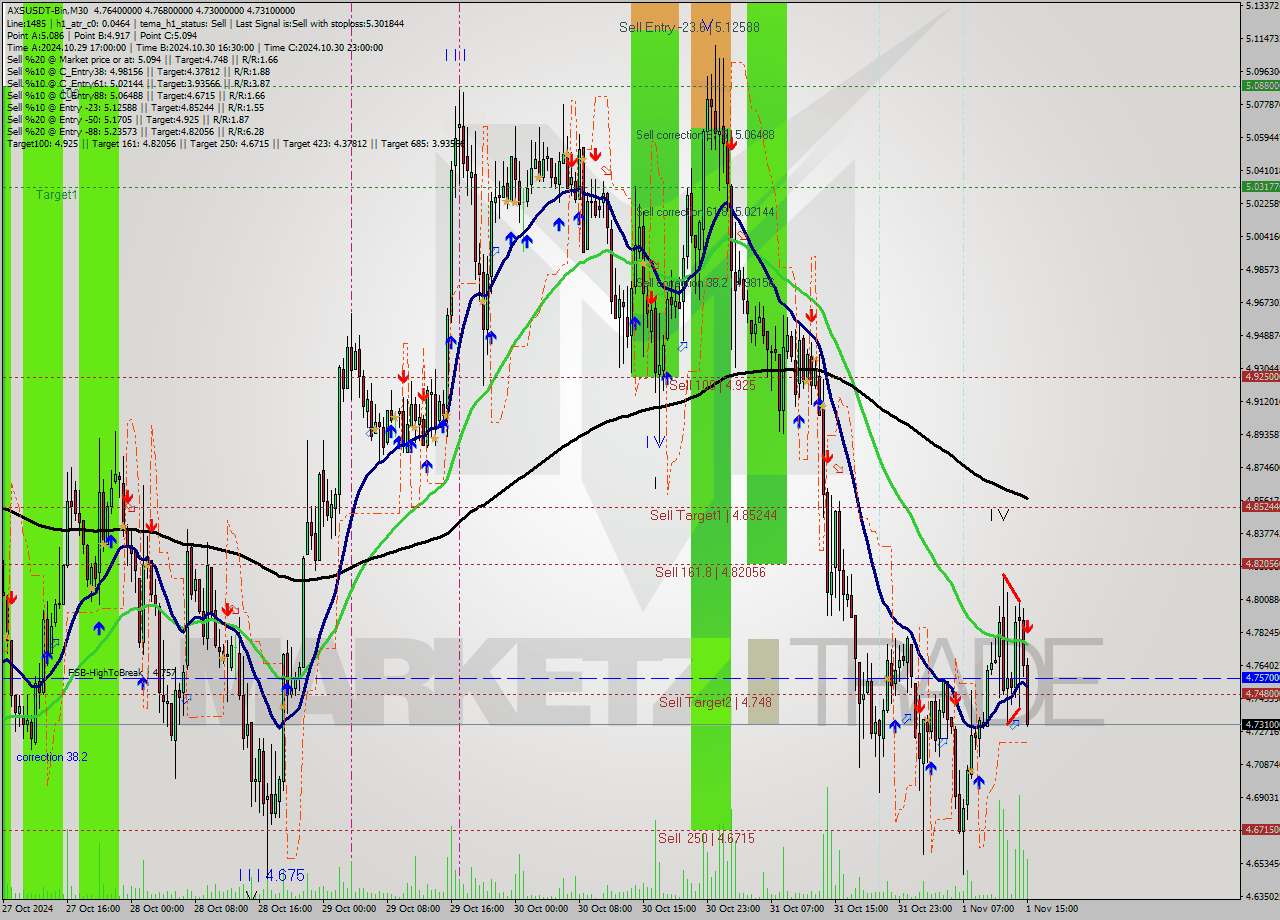Screen dimensions: 1280x920
Task: Click the blue 'correction 38.2' label
Action: [x=51, y=757]
